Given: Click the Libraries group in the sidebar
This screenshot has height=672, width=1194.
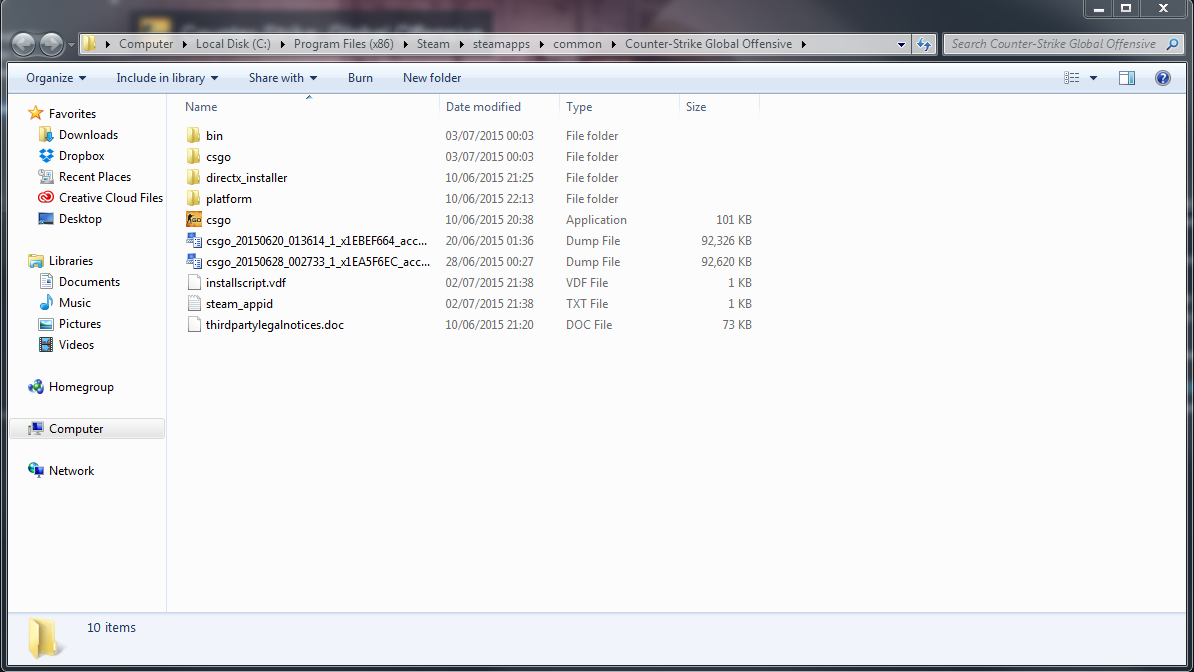Looking at the screenshot, I should coord(61,261).
